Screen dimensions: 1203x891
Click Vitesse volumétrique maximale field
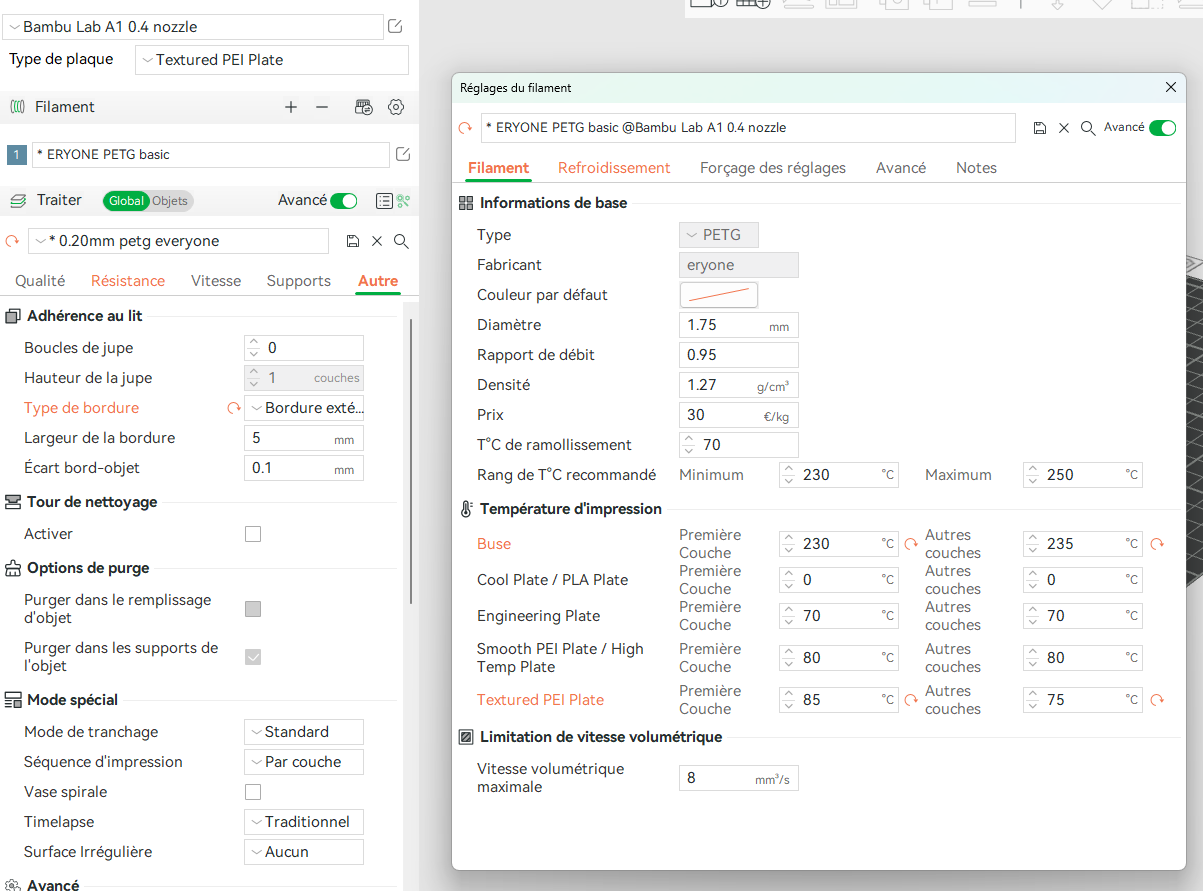(x=739, y=778)
